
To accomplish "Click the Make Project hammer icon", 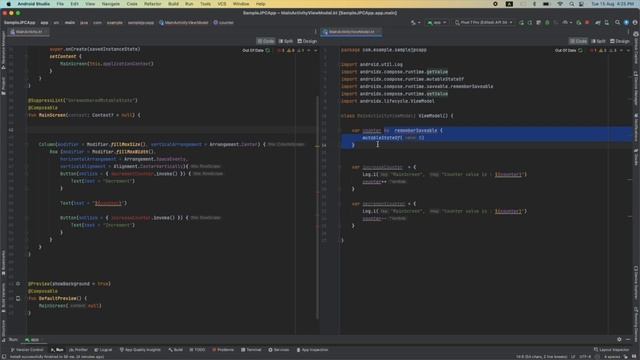I will [414, 22].
